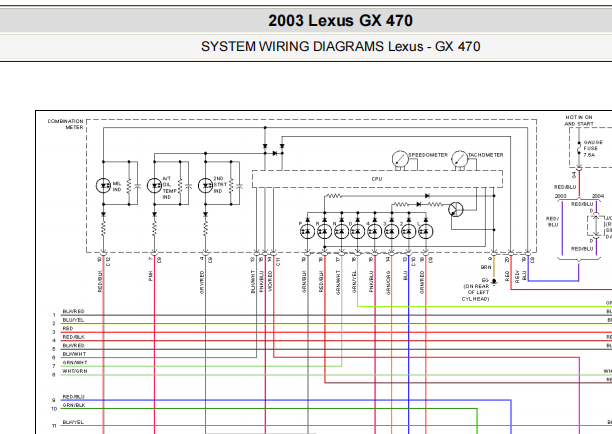Click the COMBINATION METER label
The image size is (612, 434).
tap(66, 124)
